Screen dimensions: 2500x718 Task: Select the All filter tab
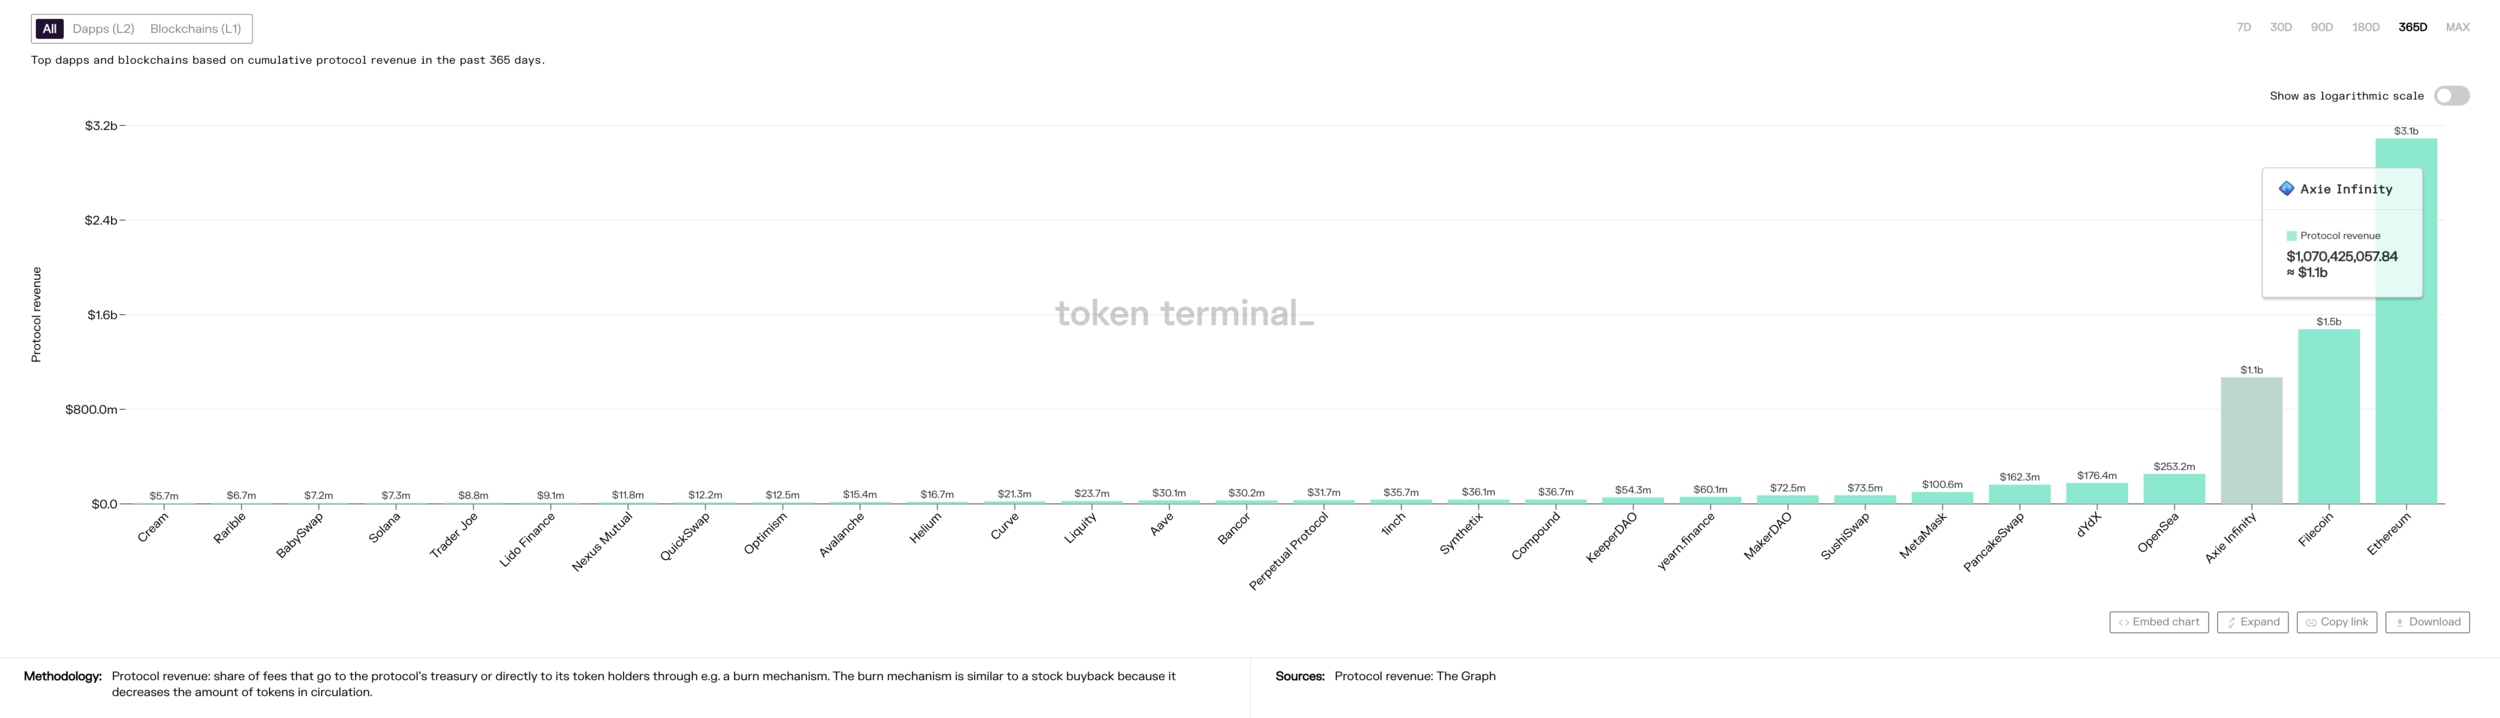[50, 29]
